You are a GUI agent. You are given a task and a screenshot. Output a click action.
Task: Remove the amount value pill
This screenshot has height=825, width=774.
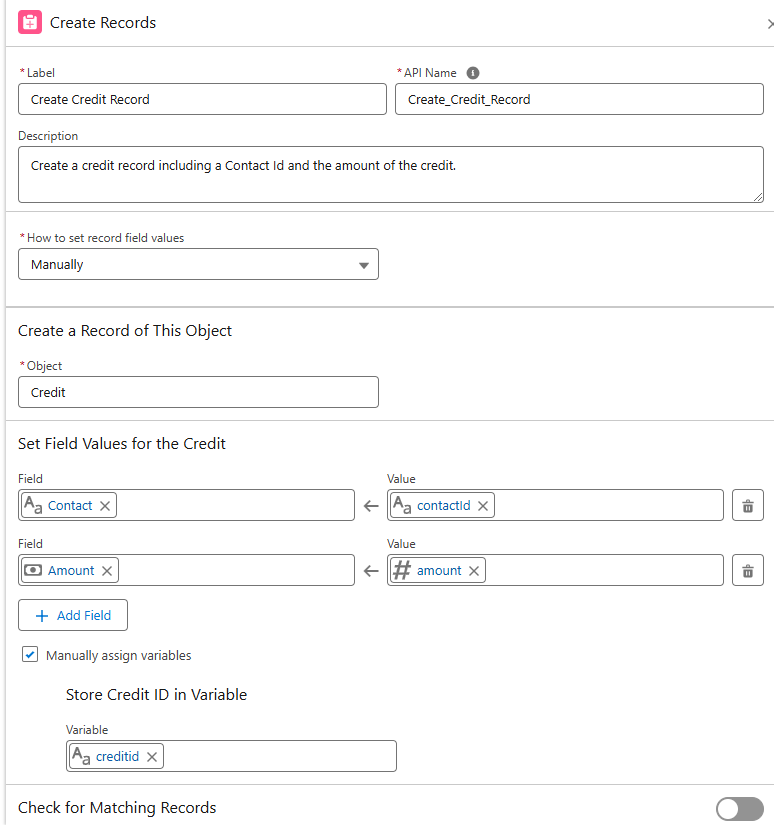(474, 571)
